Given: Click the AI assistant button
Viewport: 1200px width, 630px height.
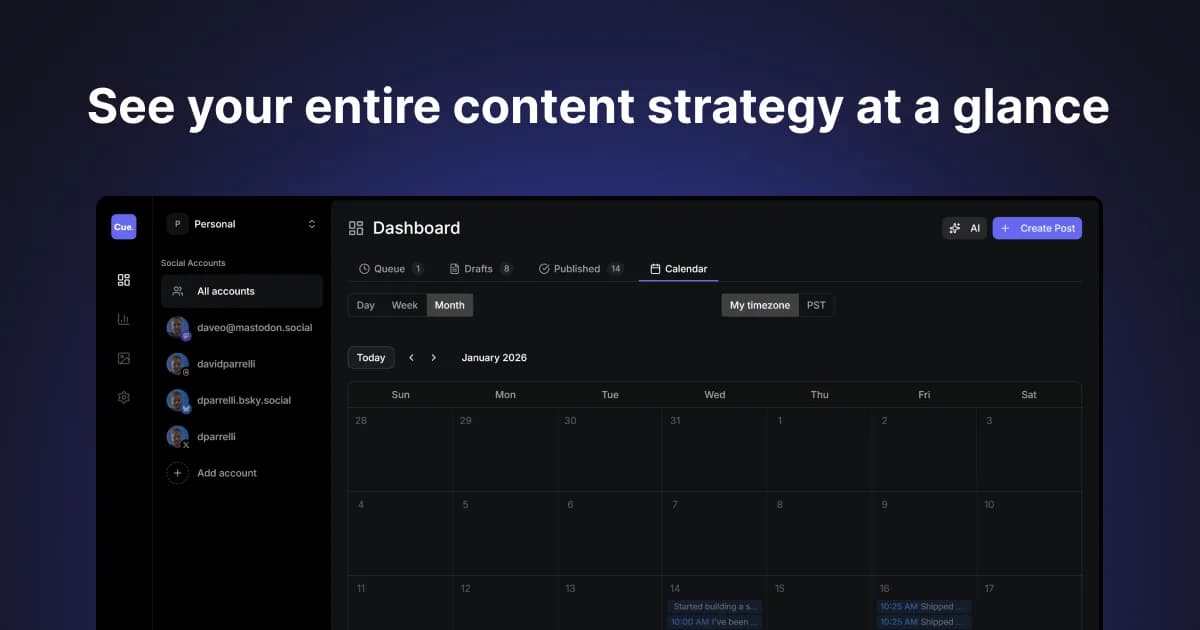Looking at the screenshot, I should tap(964, 228).
